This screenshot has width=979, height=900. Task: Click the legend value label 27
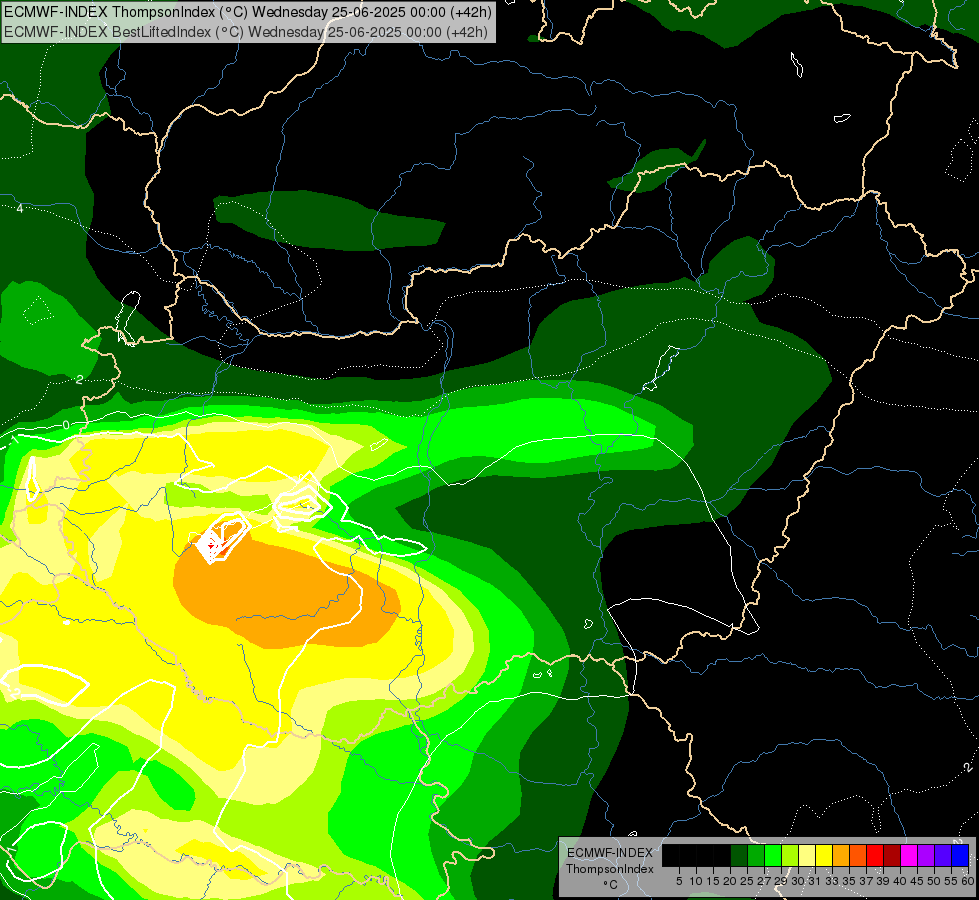coord(764,881)
